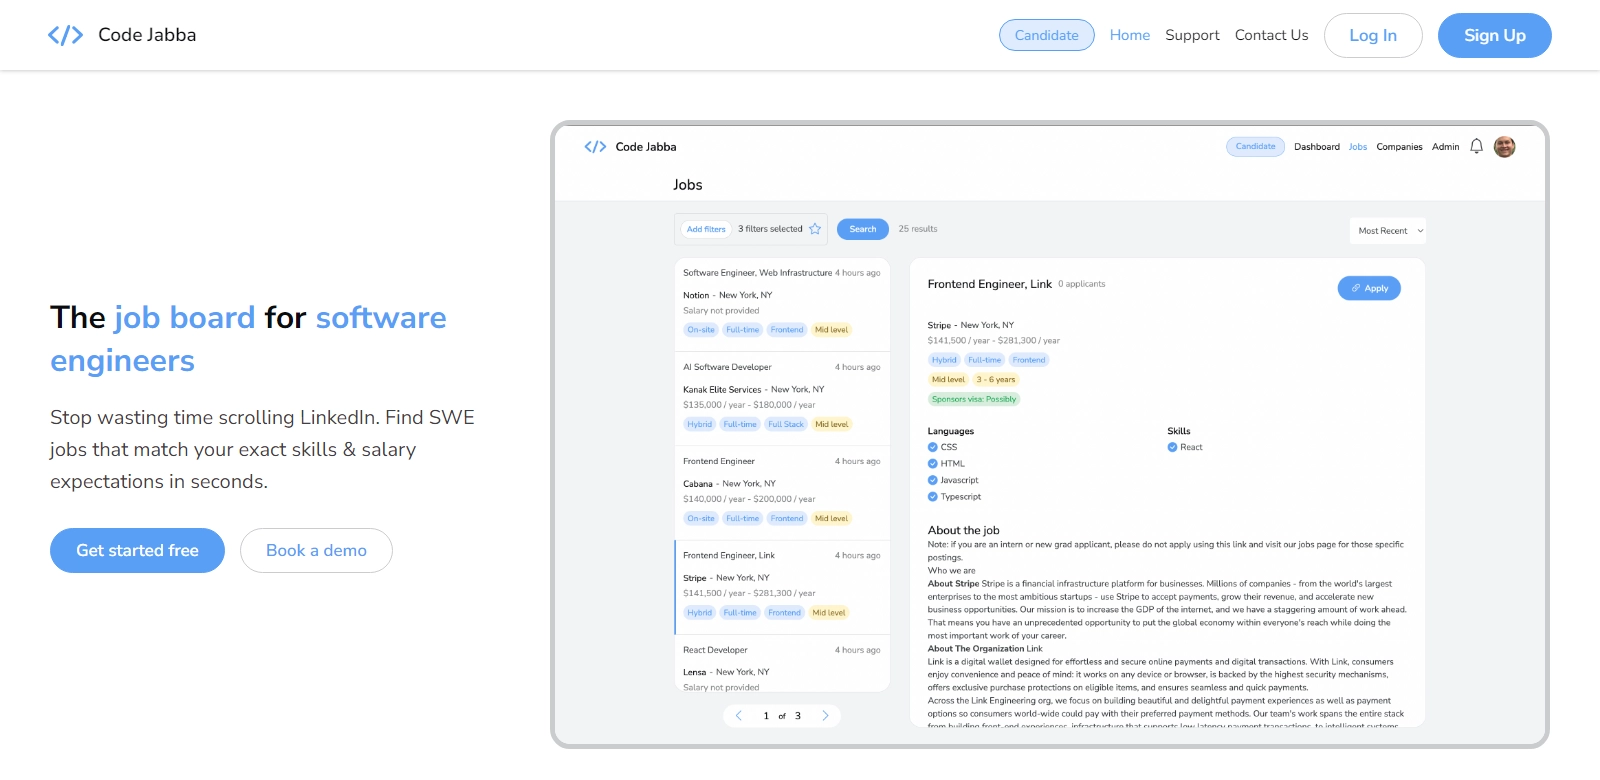Click the Code Jabba logo icon in header
This screenshot has height=780, width=1600.
65,36
